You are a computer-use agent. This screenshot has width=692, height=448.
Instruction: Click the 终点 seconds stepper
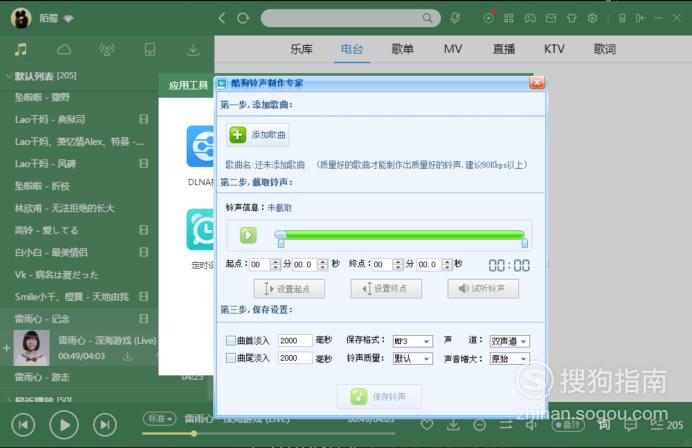click(448, 264)
